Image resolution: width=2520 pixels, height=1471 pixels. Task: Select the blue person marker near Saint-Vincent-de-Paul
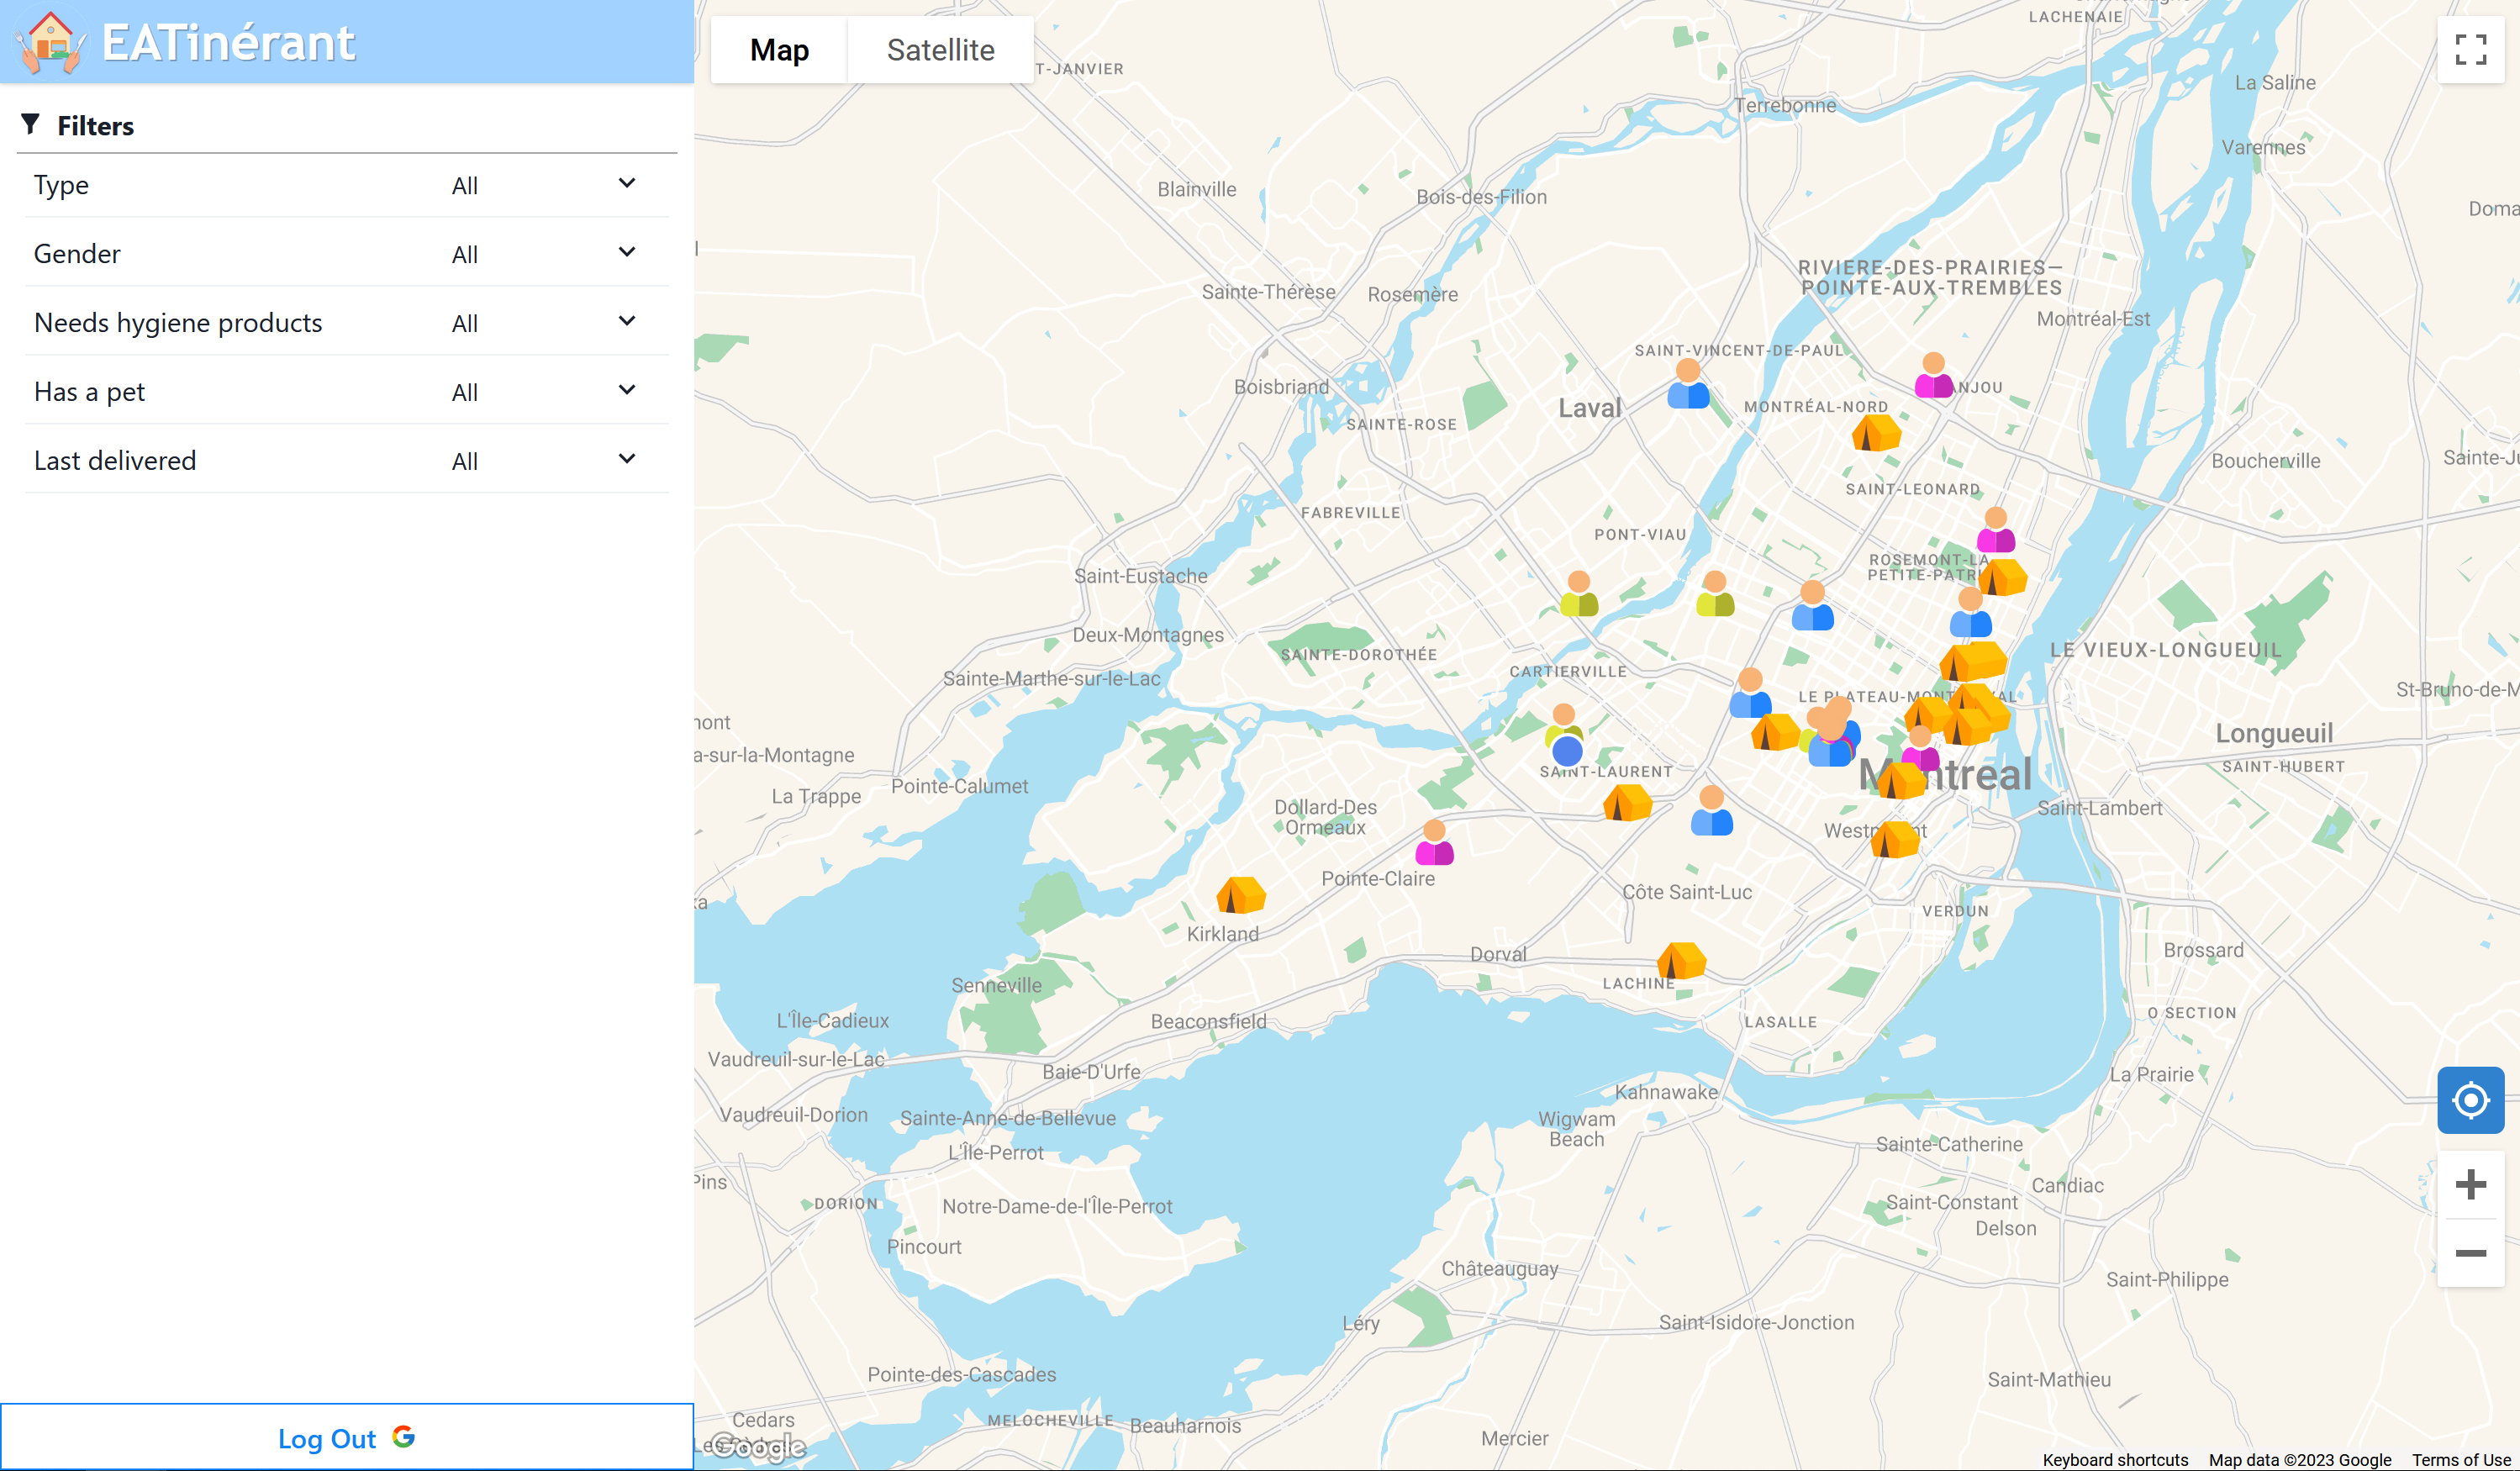(1688, 386)
